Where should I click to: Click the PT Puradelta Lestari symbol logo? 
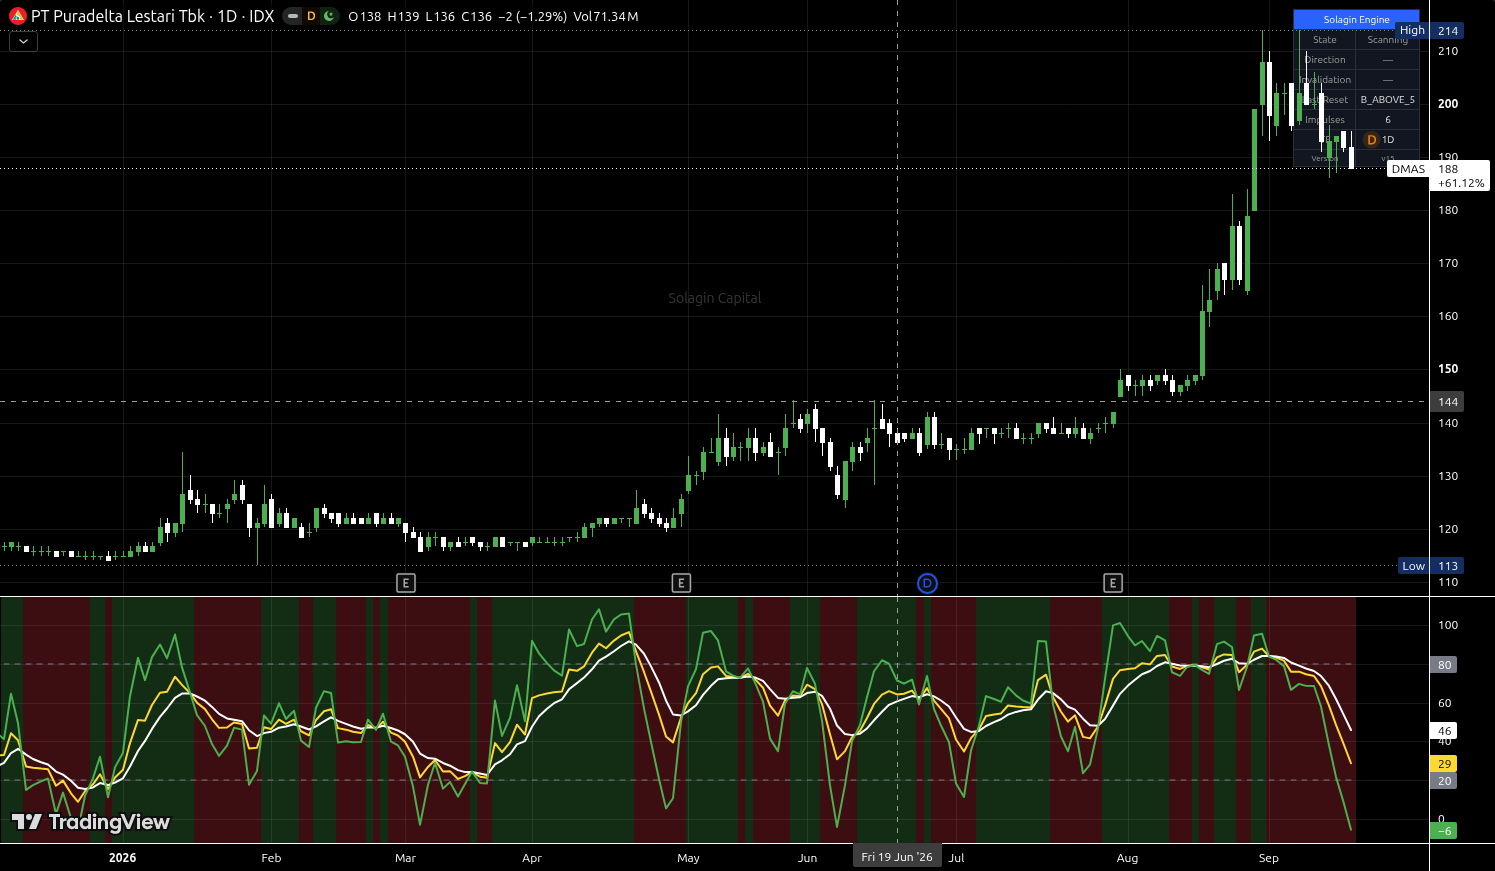[x=17, y=16]
